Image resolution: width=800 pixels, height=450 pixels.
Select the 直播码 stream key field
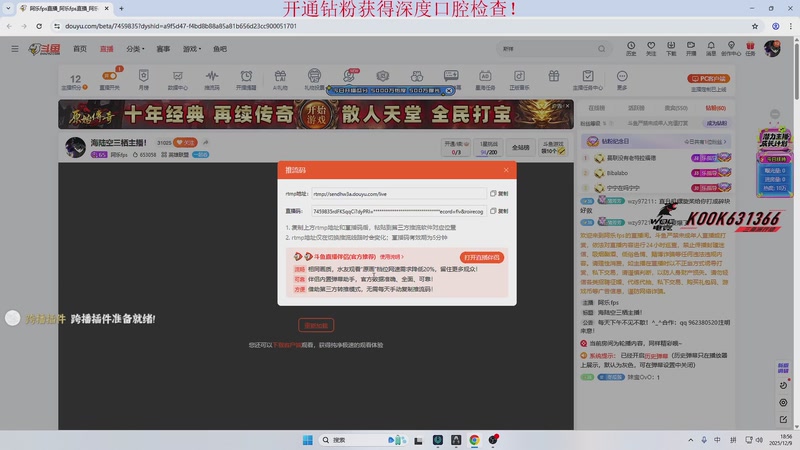pos(398,211)
